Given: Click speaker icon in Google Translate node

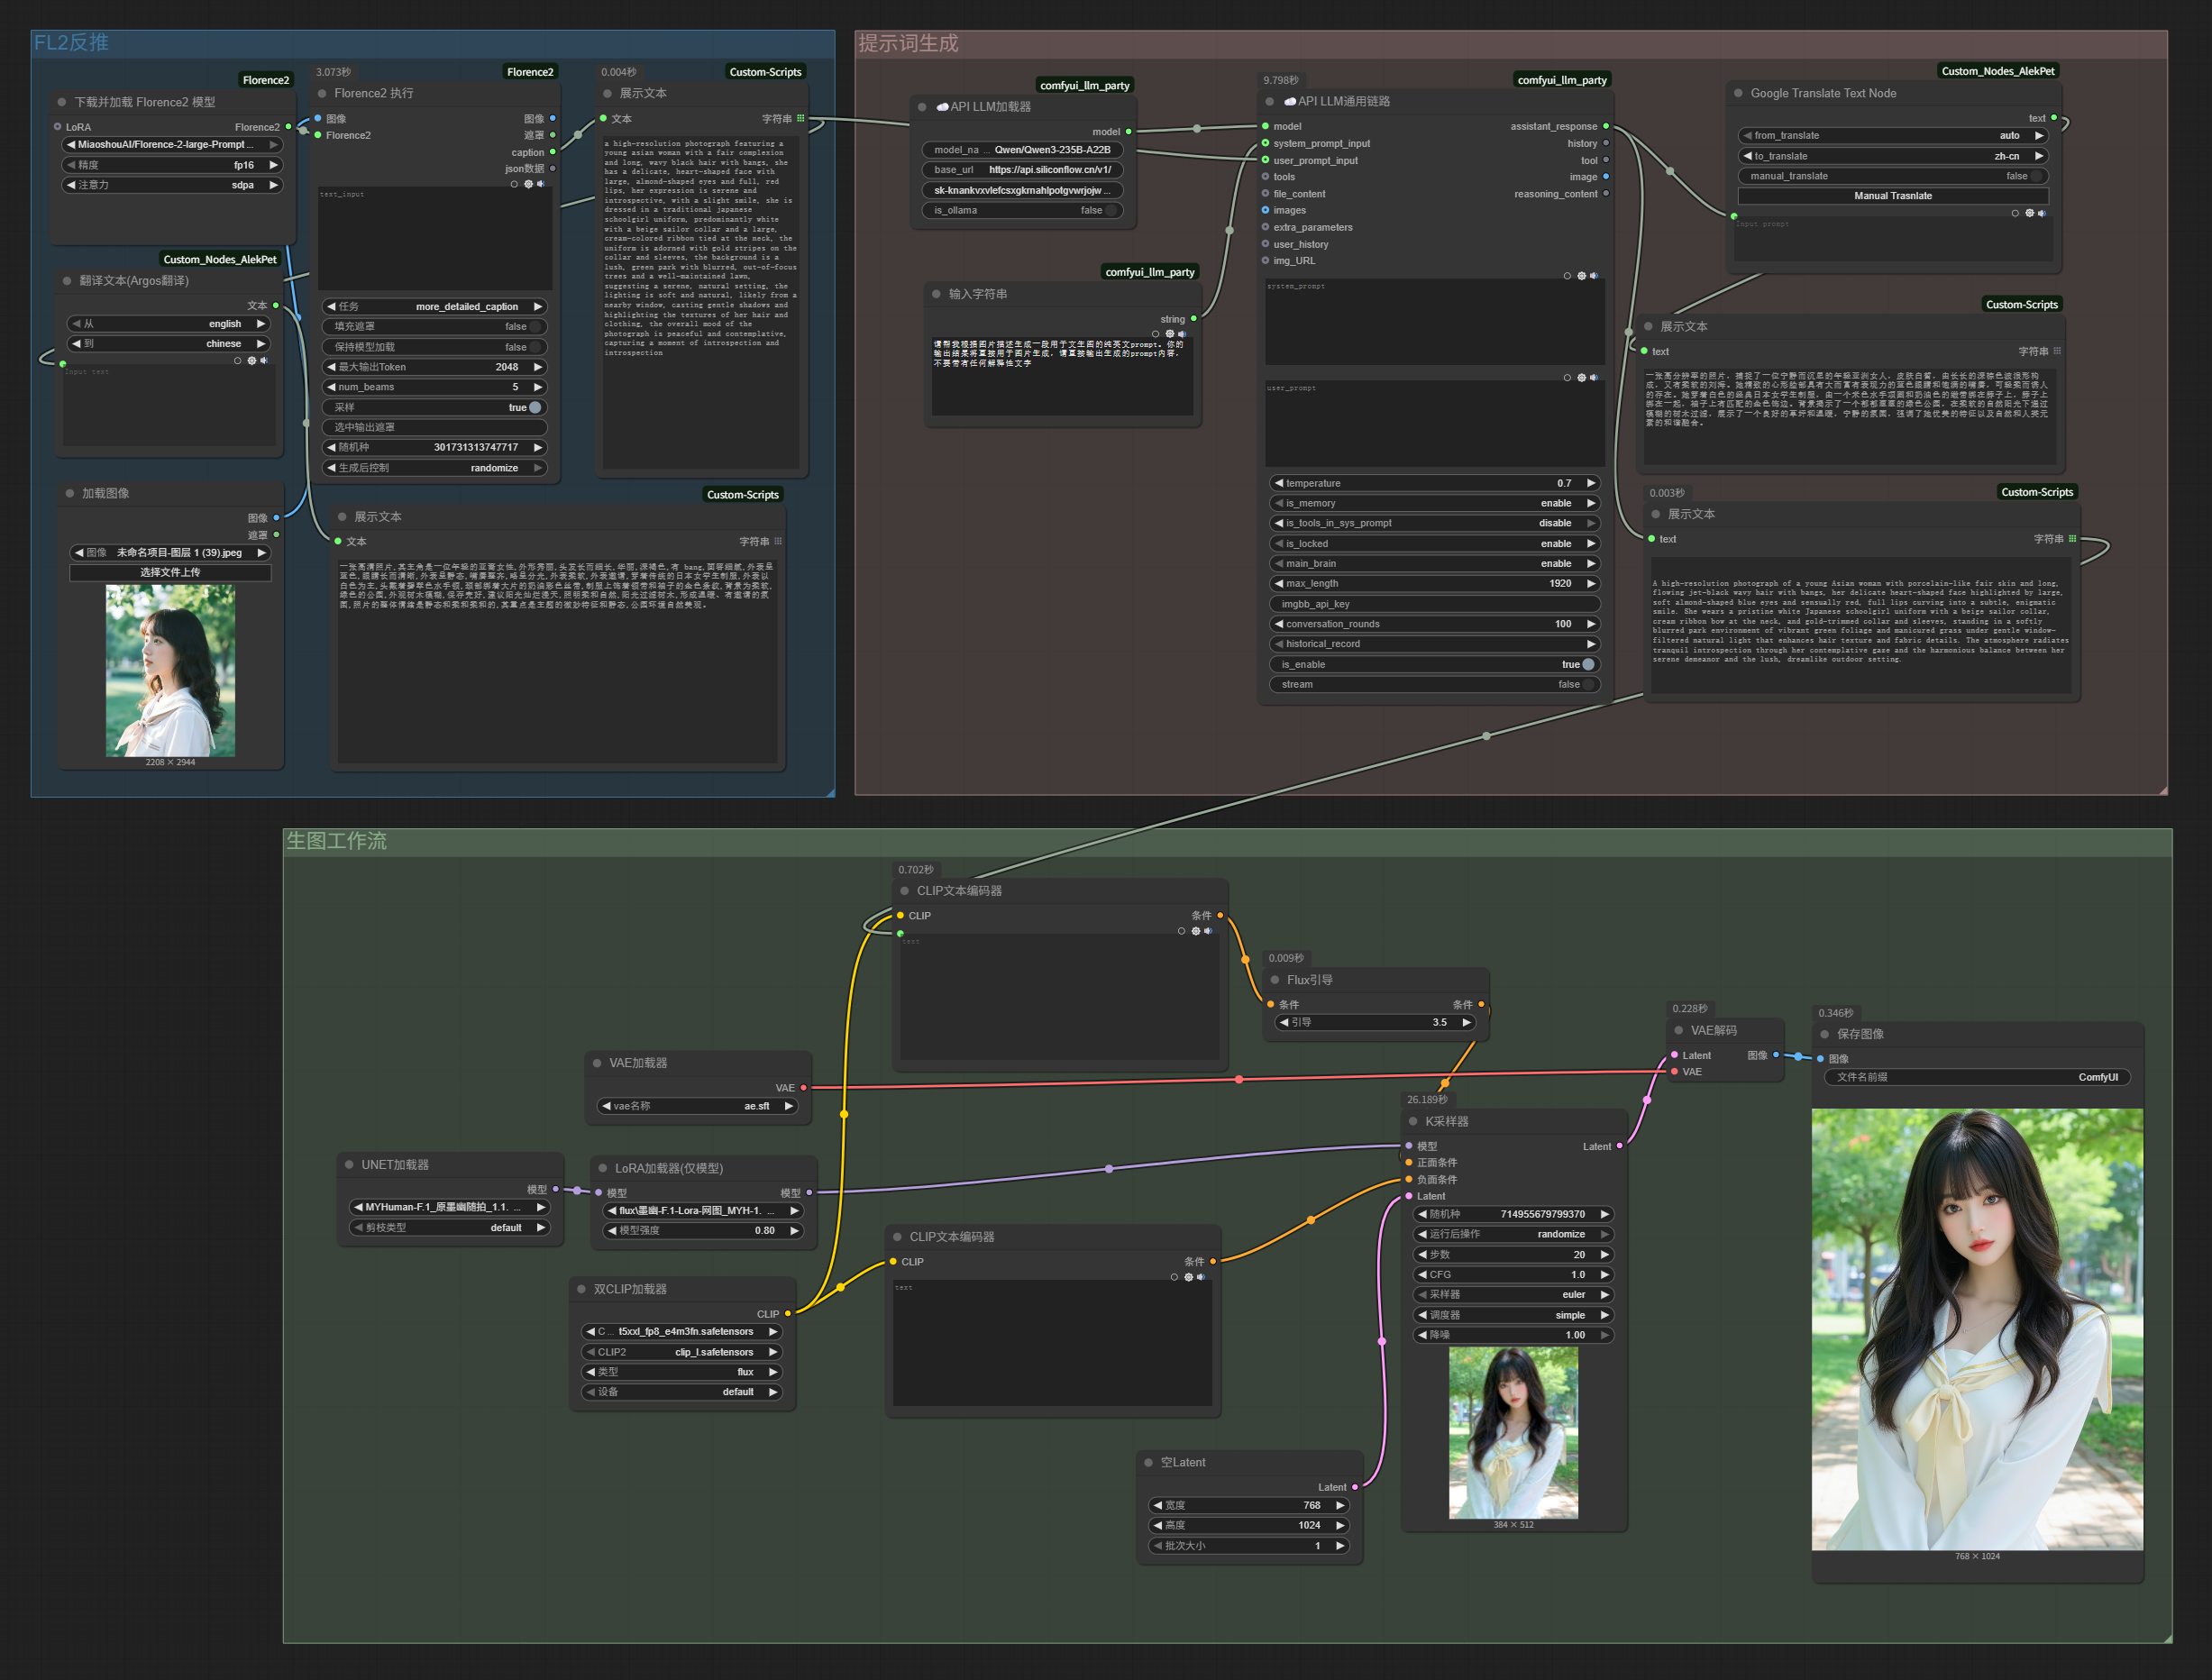Looking at the screenshot, I should coord(2042,213).
